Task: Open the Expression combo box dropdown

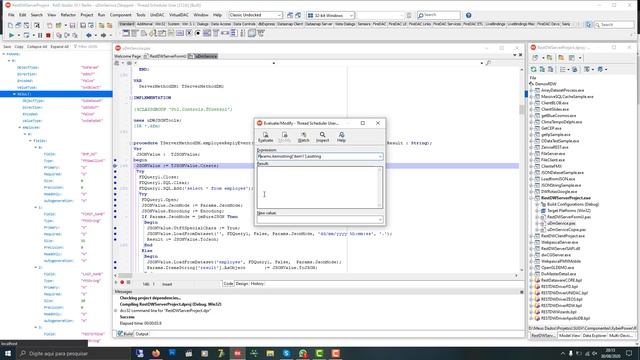Action: click(380, 156)
